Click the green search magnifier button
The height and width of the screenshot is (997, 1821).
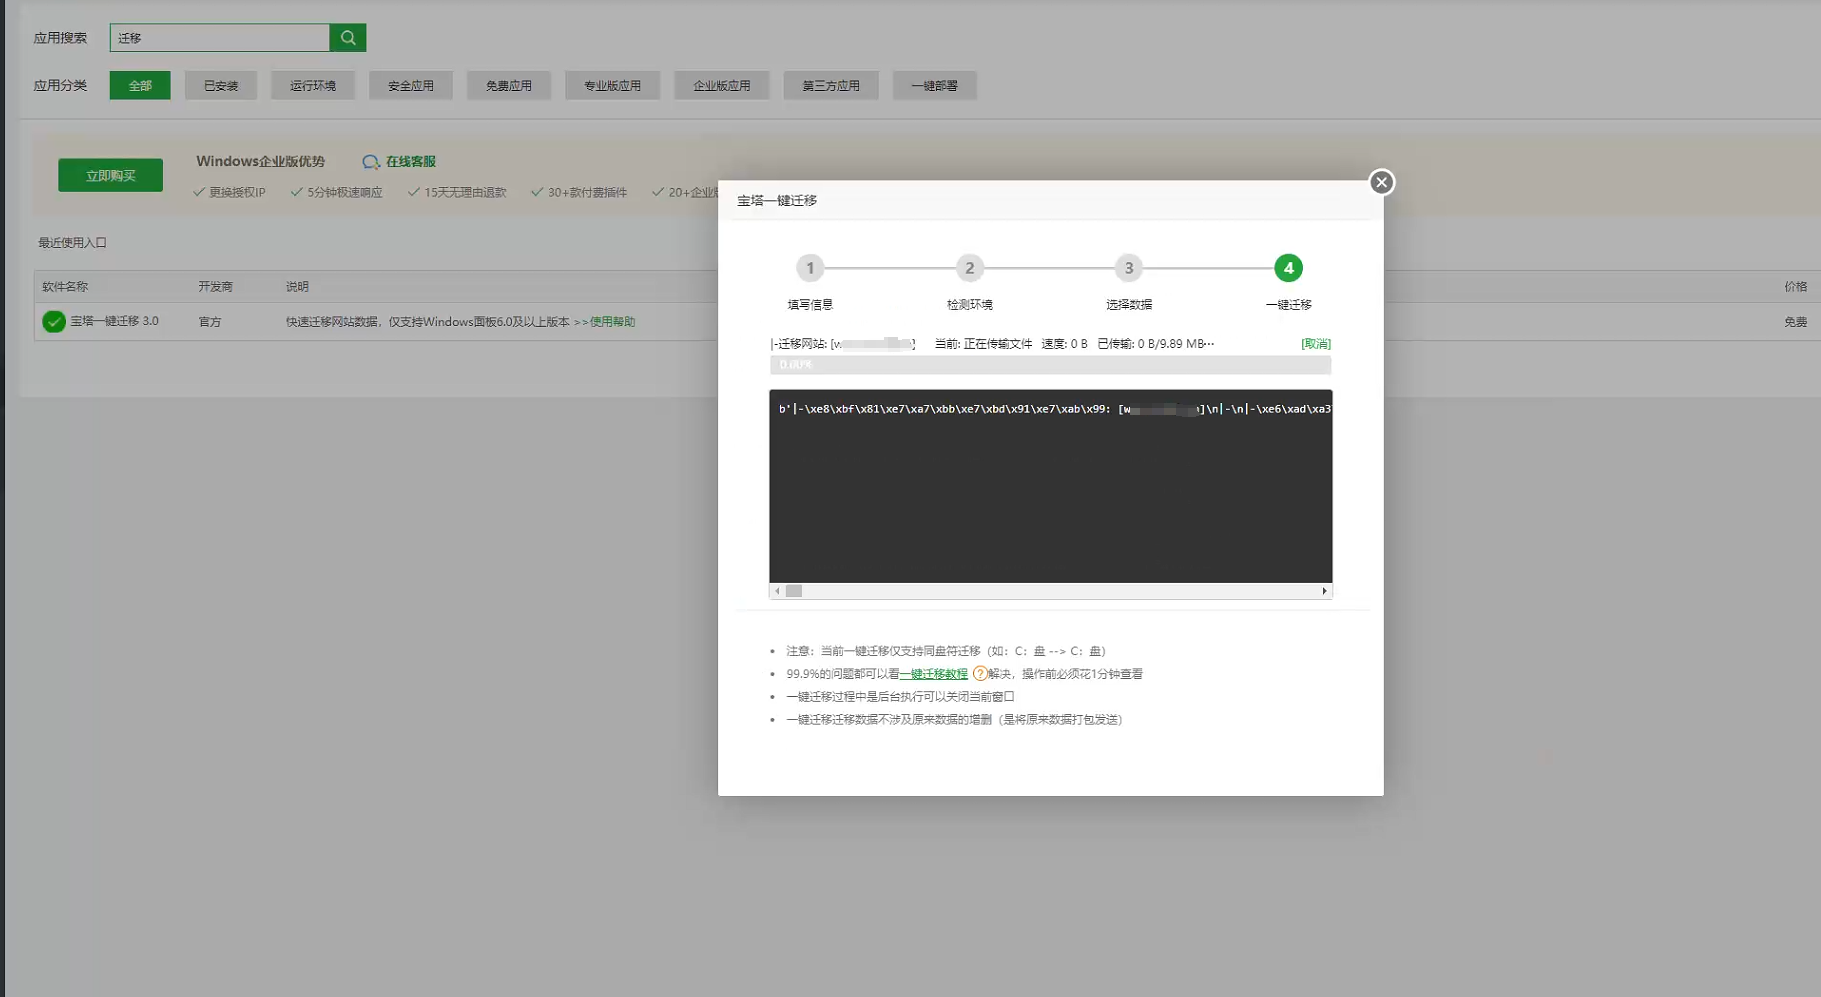click(347, 38)
